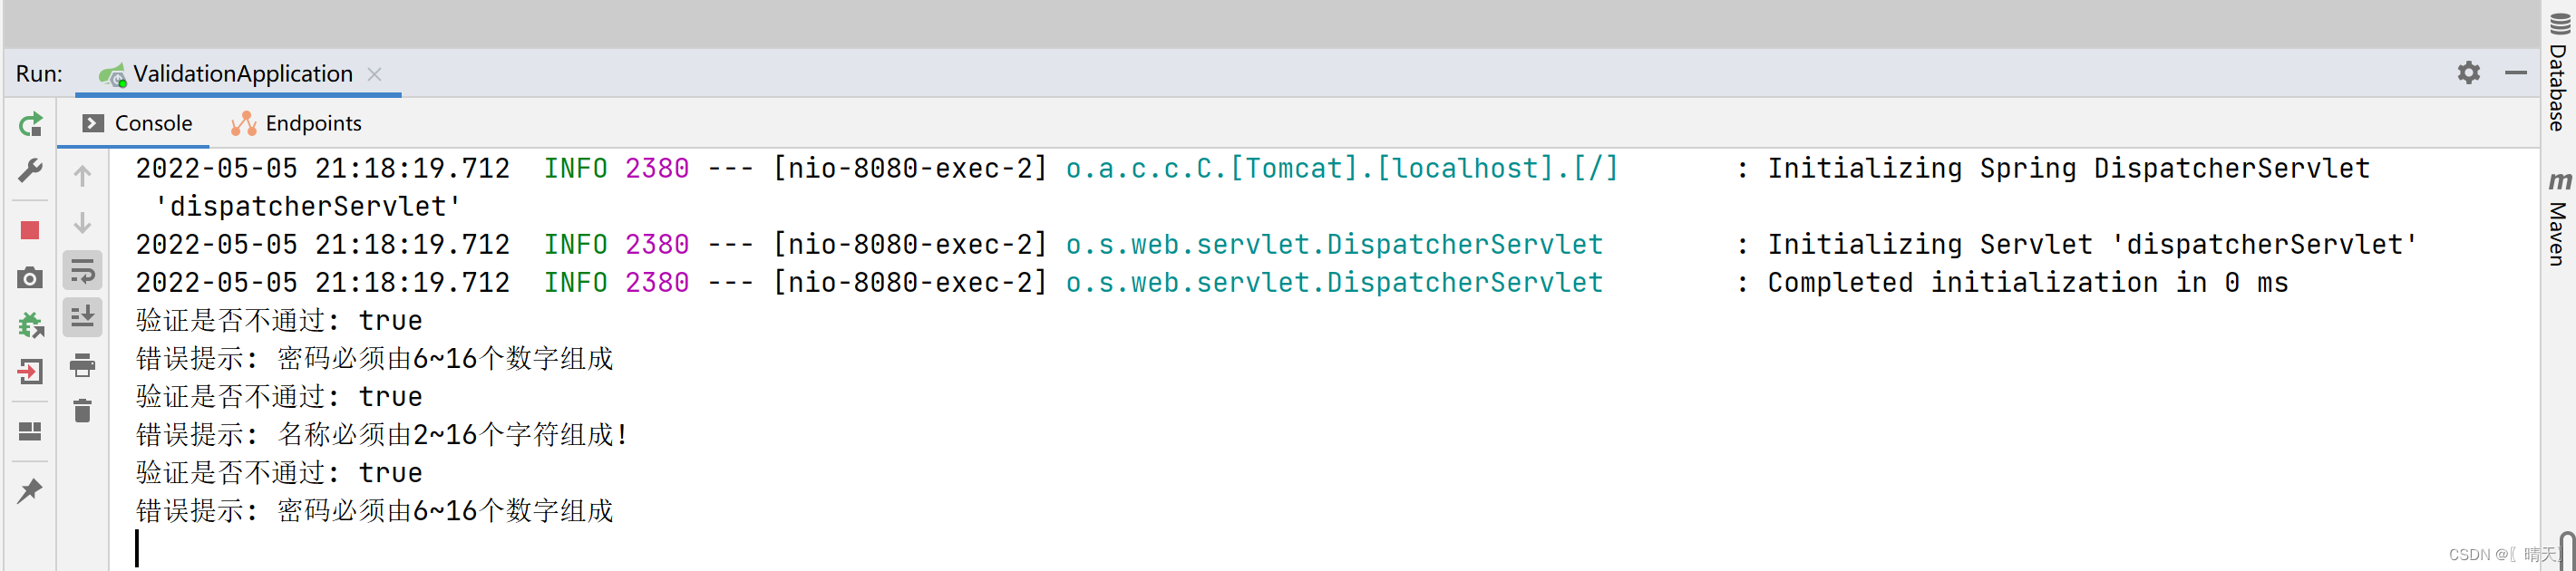Click the down arrow stack trace icon
The width and height of the screenshot is (2576, 571).
(83, 223)
